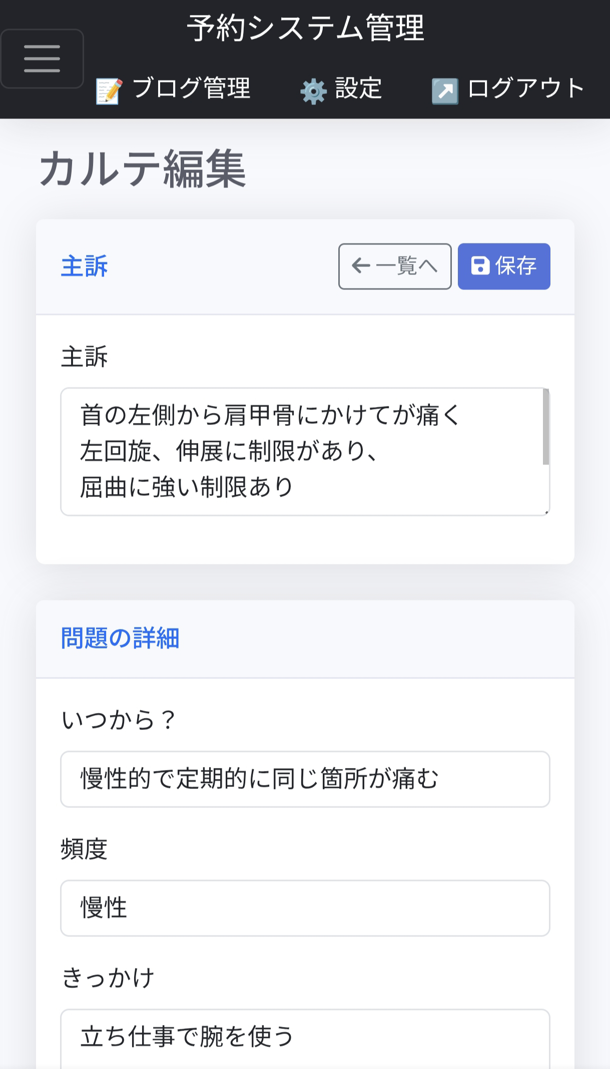610x1069 pixels.
Task: Click the 予約システム管理 header title
Action: click(305, 29)
